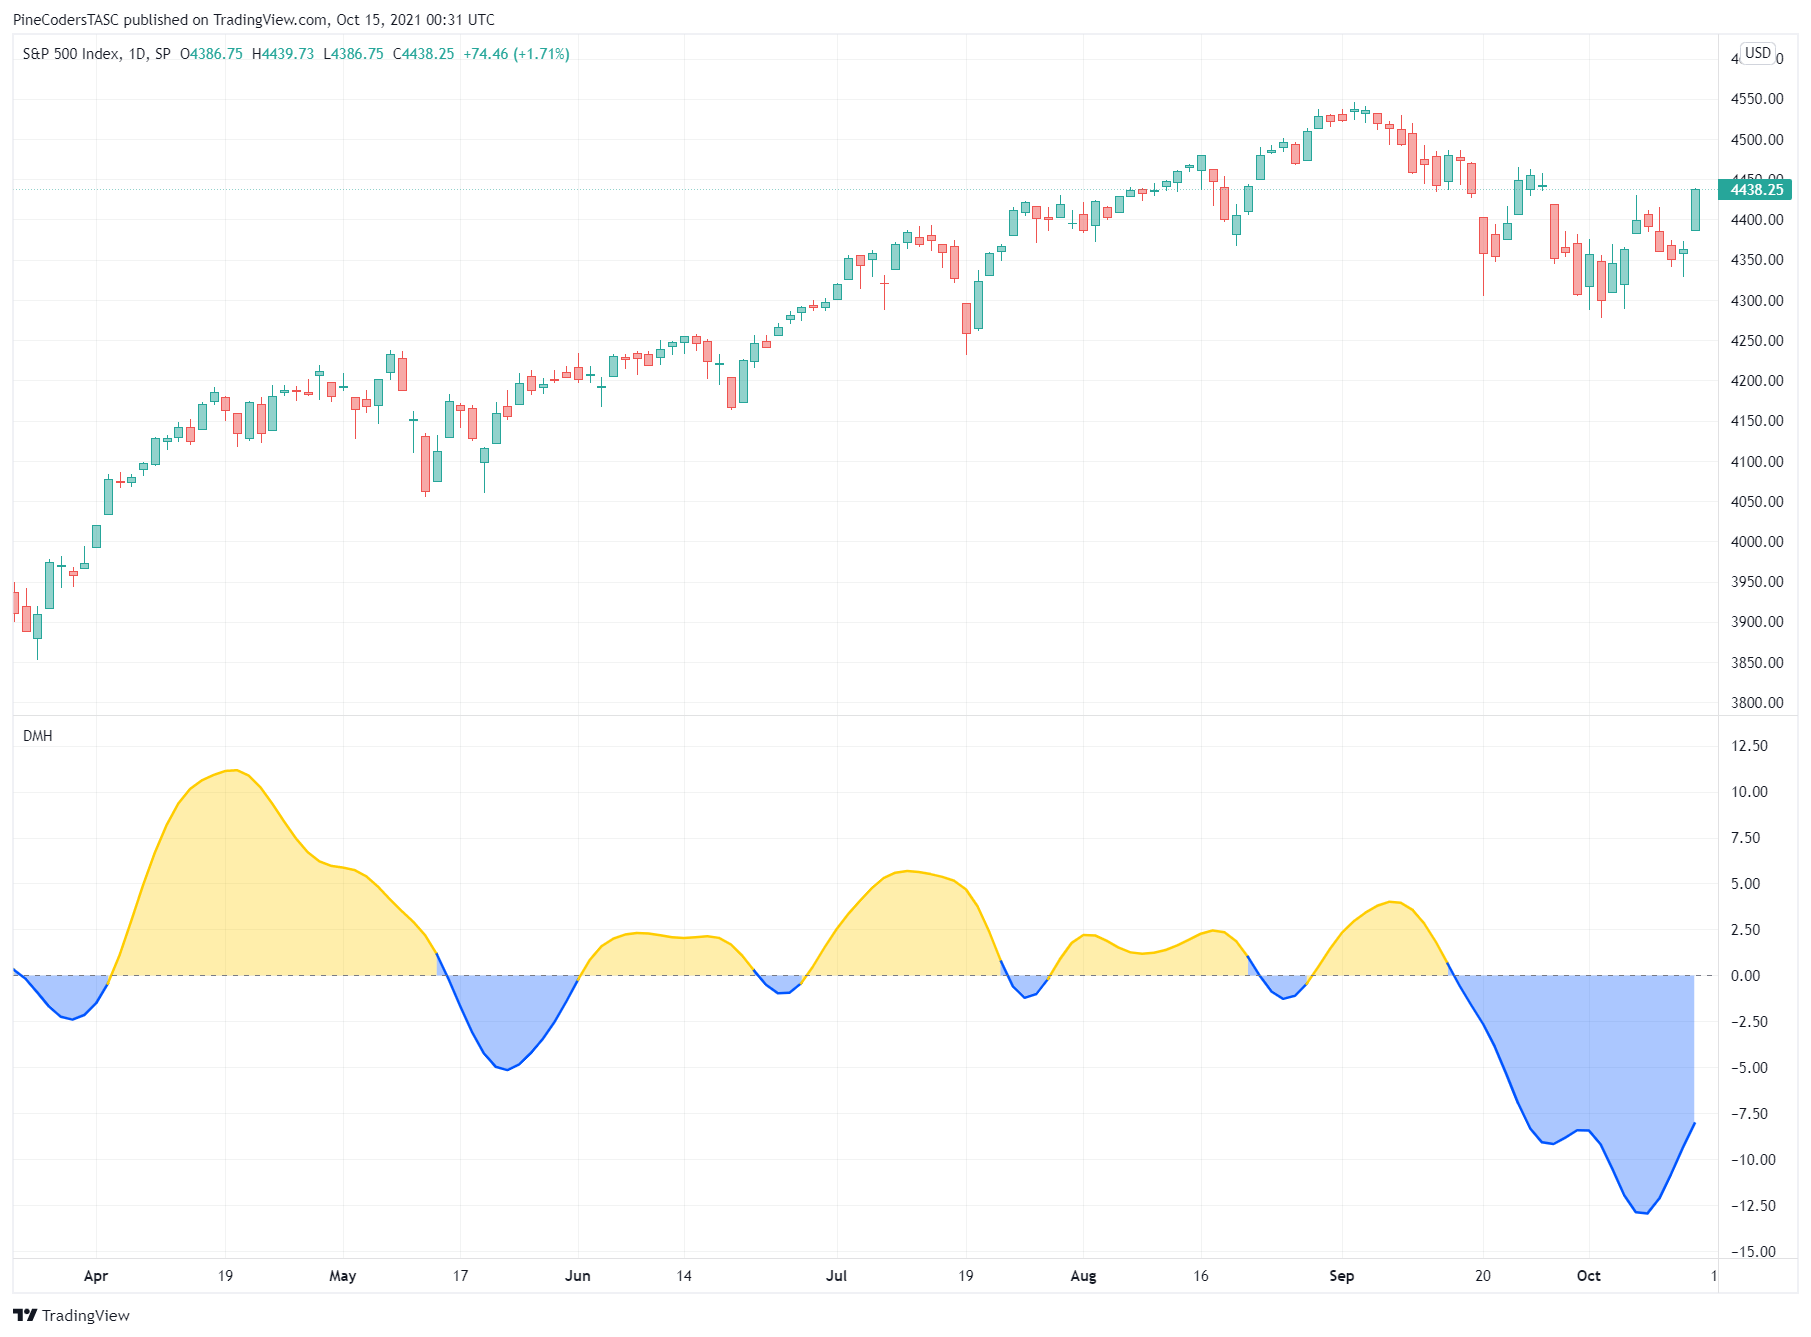This screenshot has width=1811, height=1337.
Task: Click the PineCodersTASC published header text
Action: pyautogui.click(x=254, y=20)
